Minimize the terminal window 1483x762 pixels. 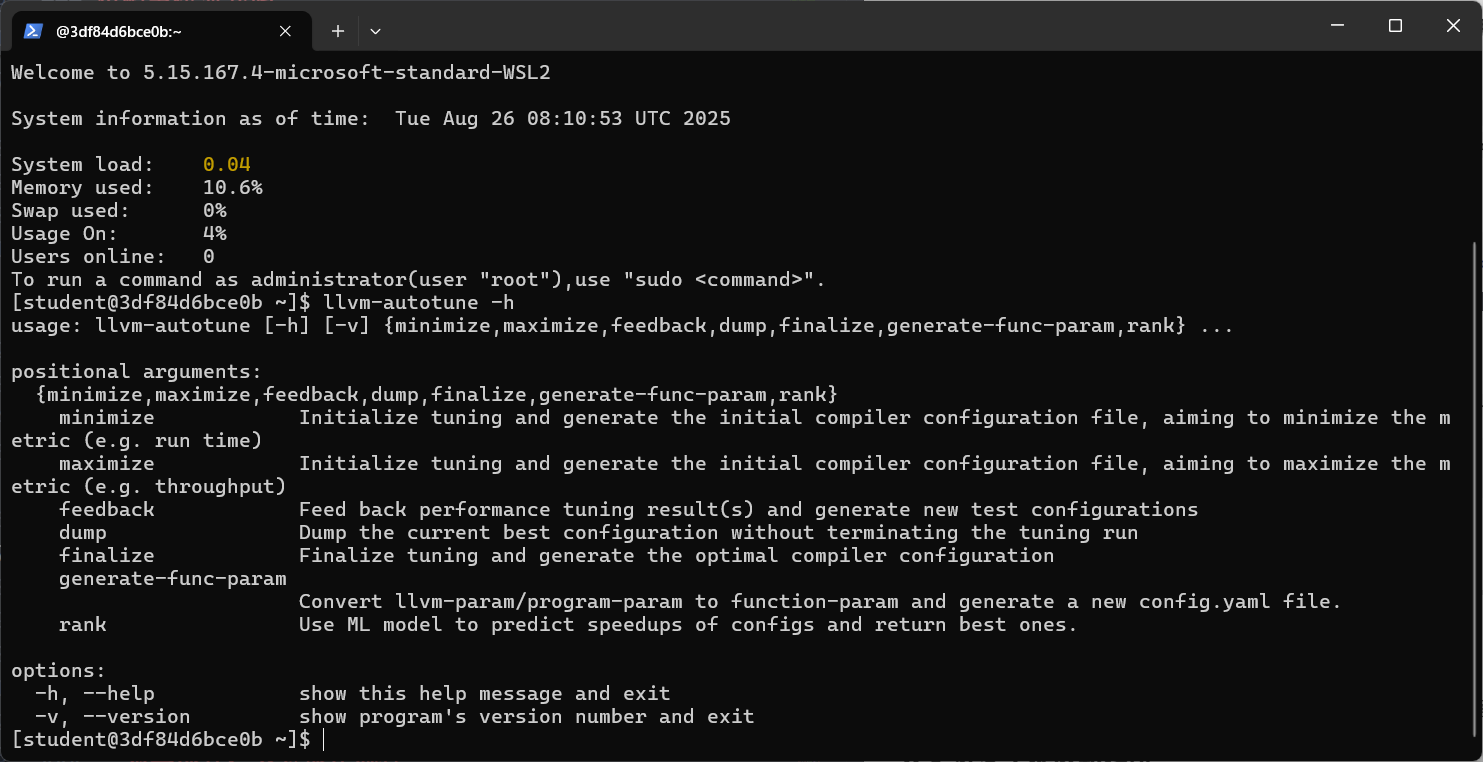(1337, 26)
